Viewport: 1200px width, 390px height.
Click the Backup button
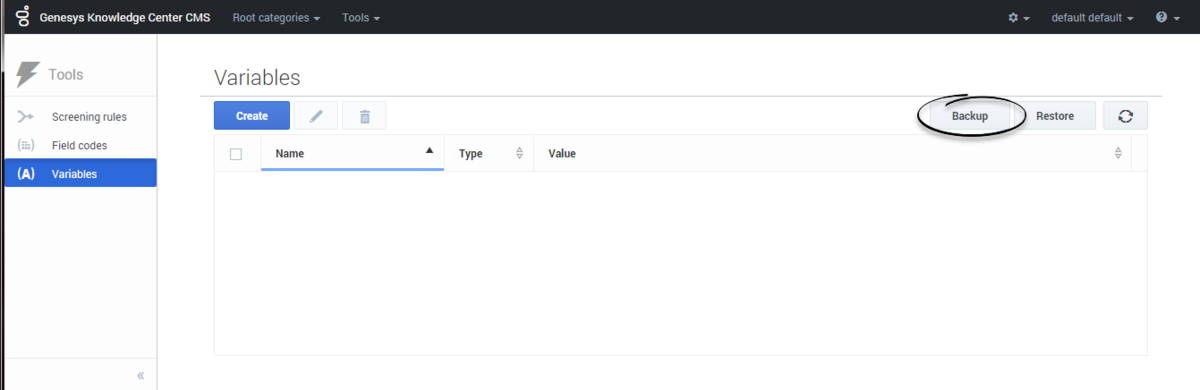pos(970,116)
